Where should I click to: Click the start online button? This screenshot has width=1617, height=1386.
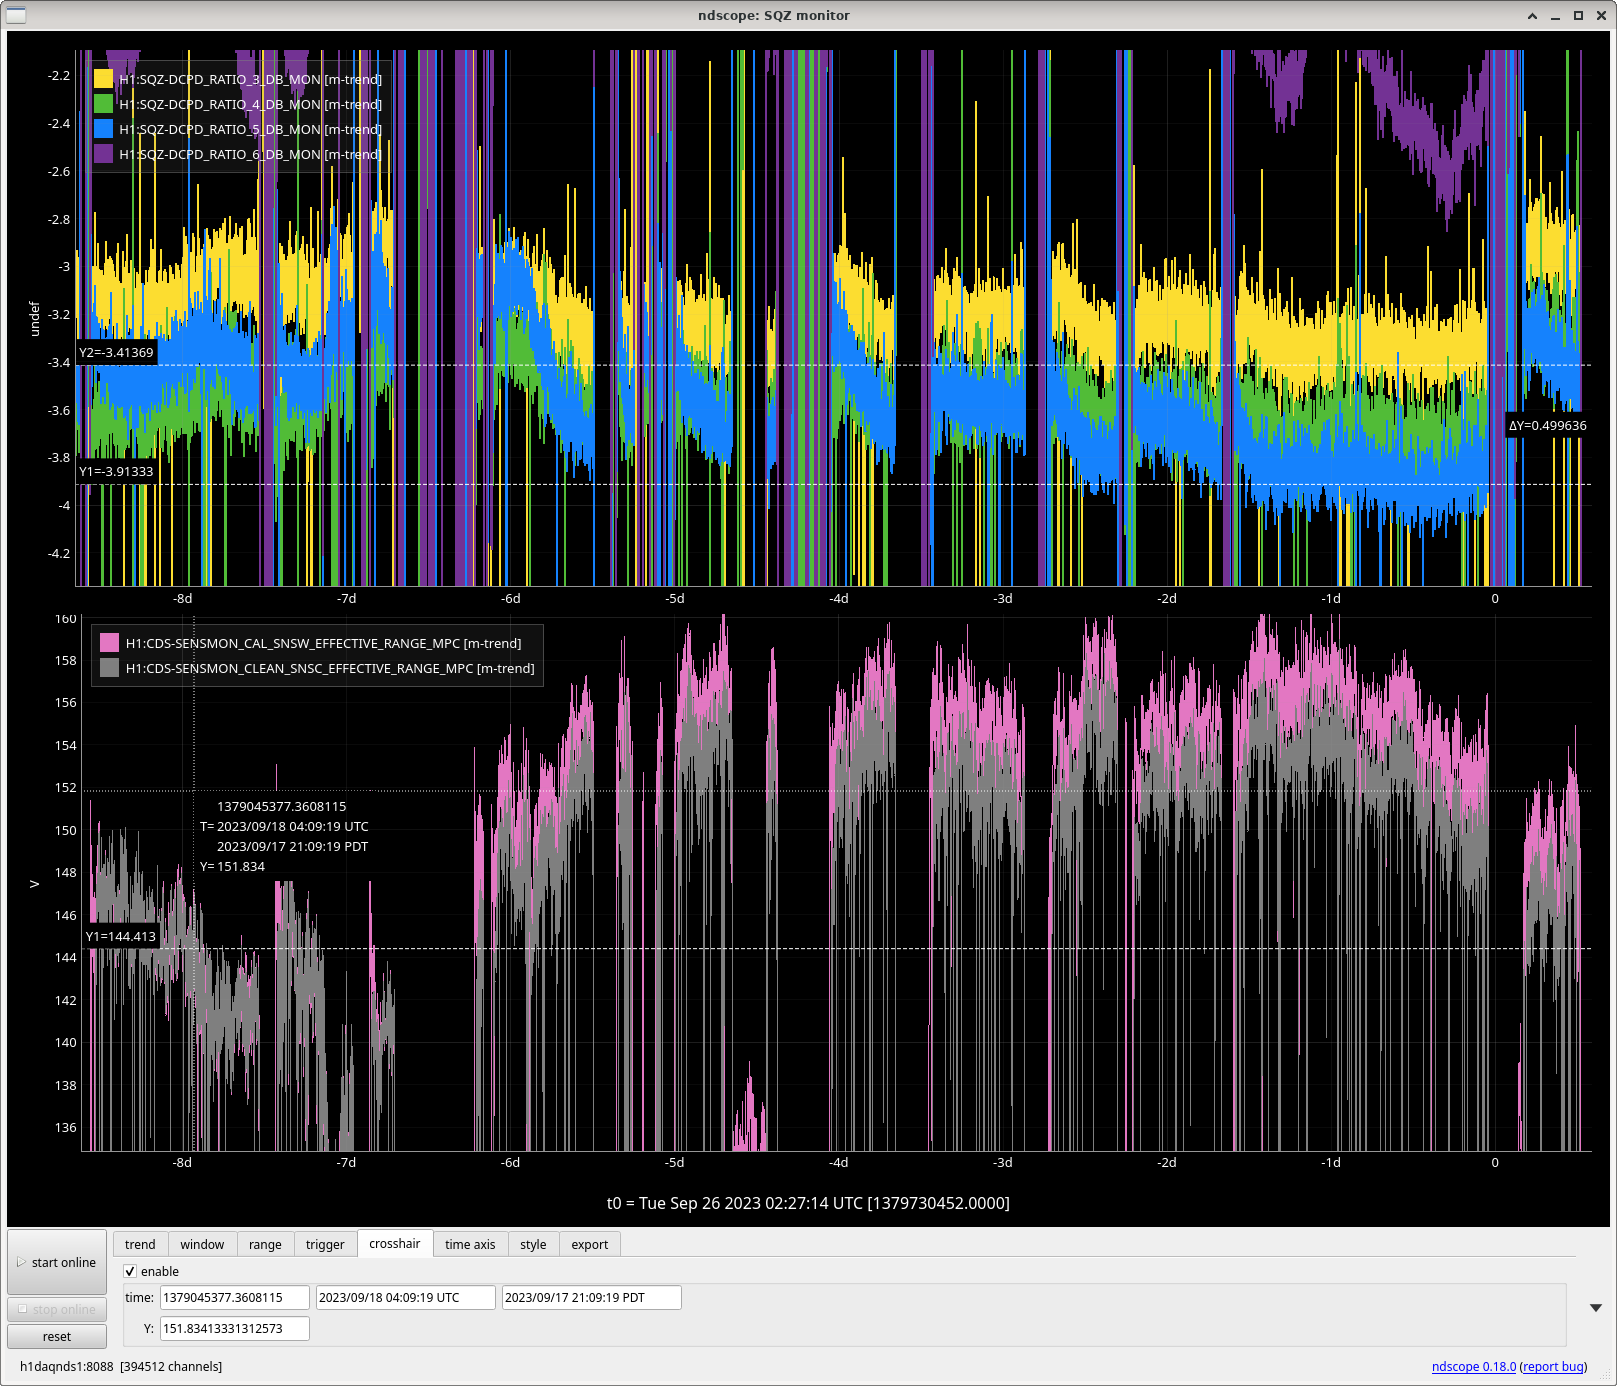[57, 1262]
